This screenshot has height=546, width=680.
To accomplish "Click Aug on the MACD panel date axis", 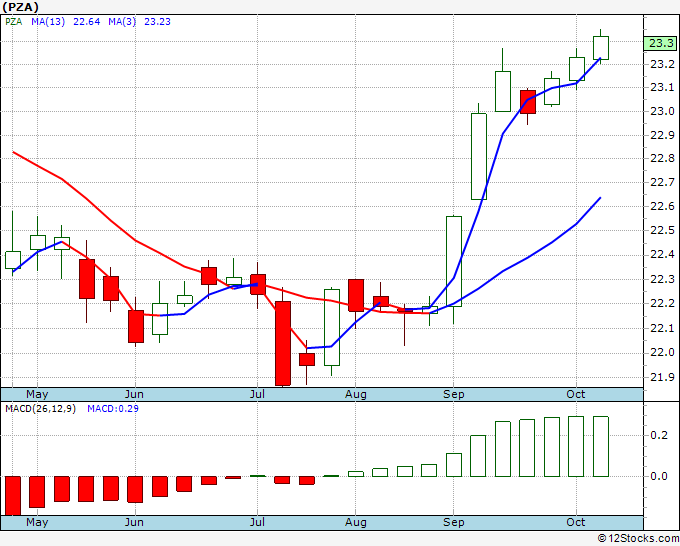I will [x=356, y=522].
